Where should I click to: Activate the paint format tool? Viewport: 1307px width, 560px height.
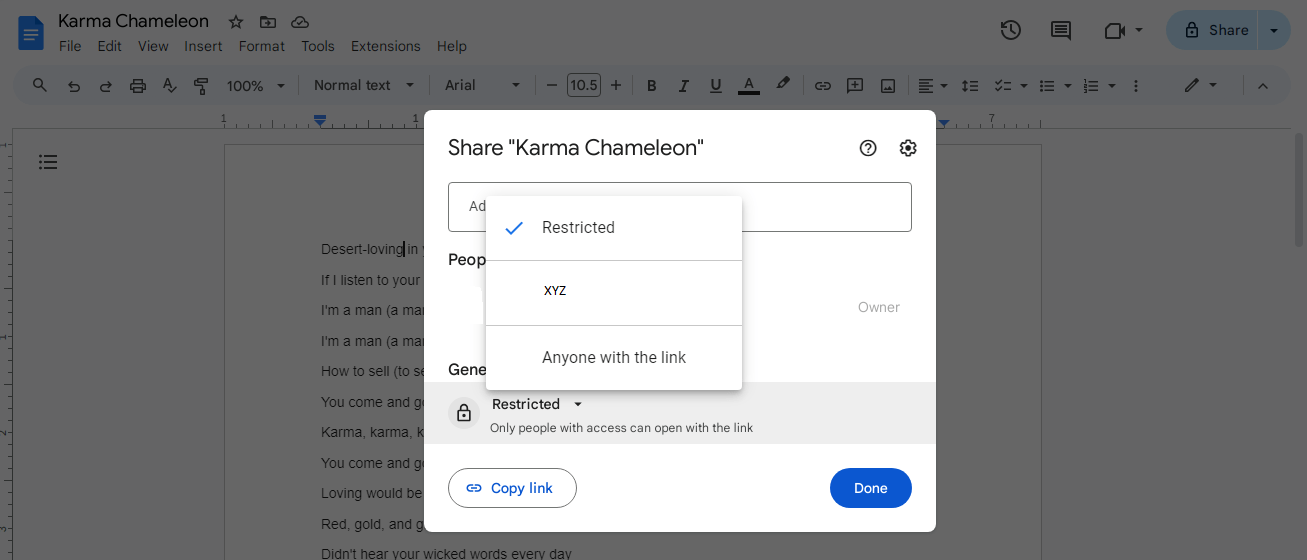click(x=201, y=86)
